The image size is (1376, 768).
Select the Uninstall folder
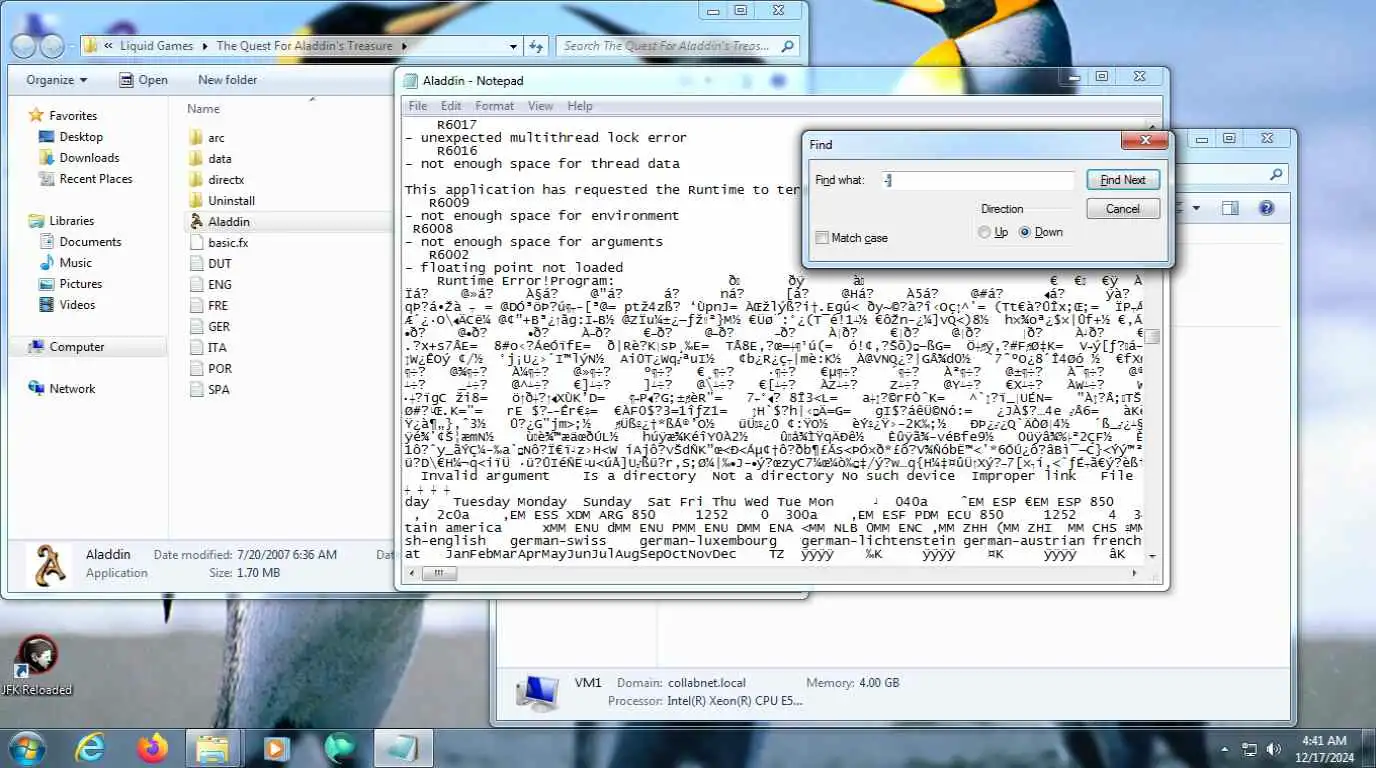pos(231,201)
